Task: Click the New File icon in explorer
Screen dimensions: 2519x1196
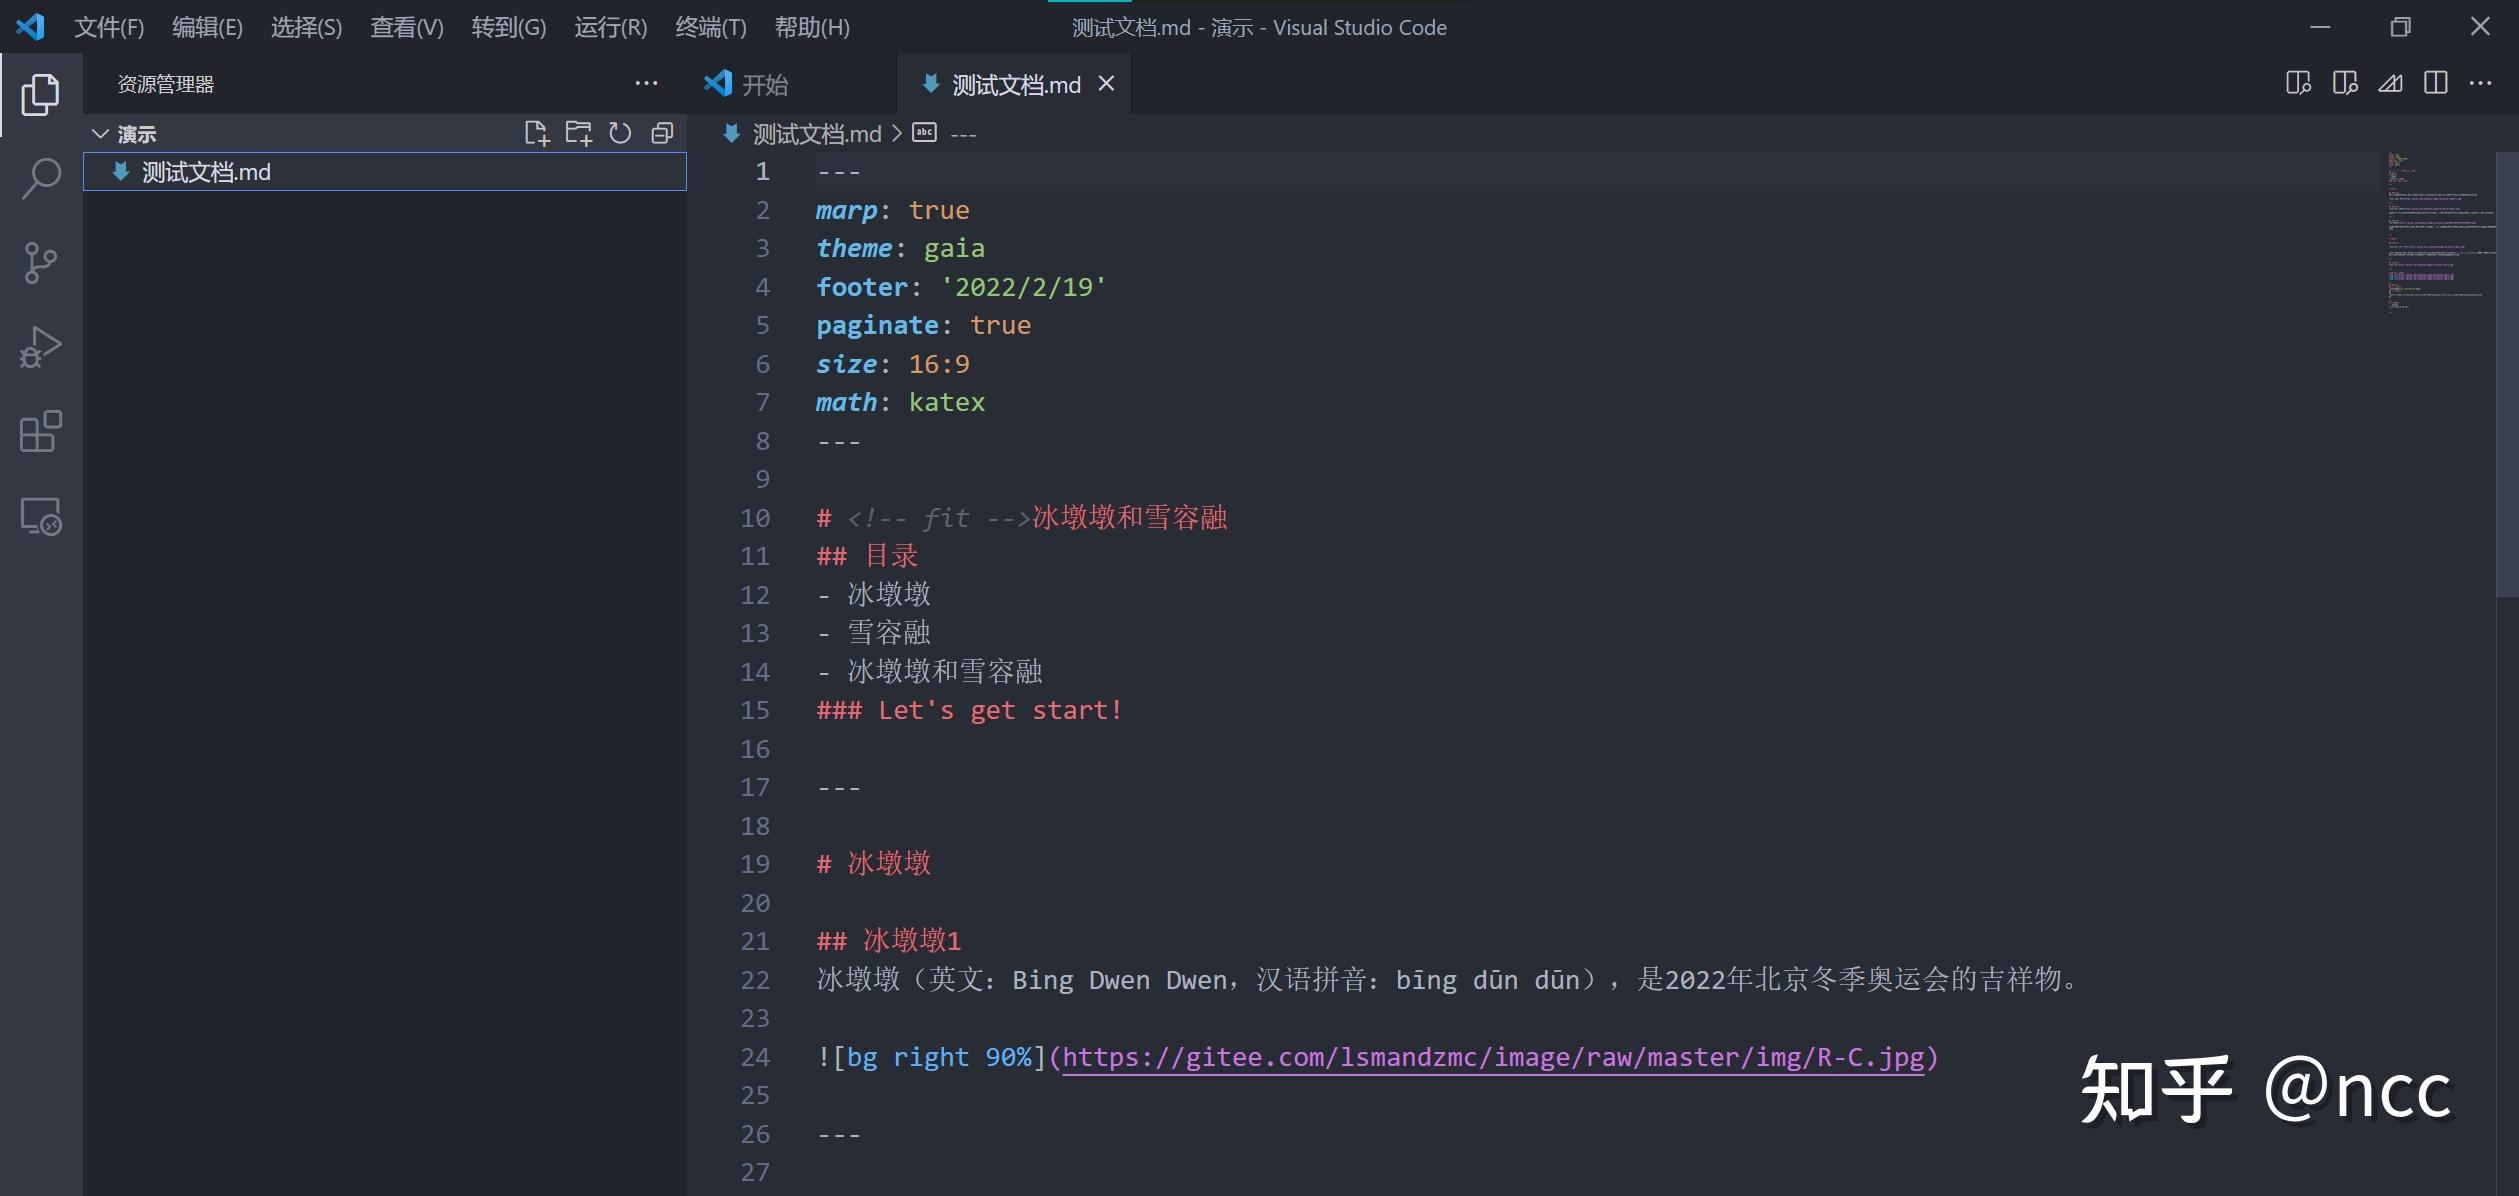Action: point(537,133)
